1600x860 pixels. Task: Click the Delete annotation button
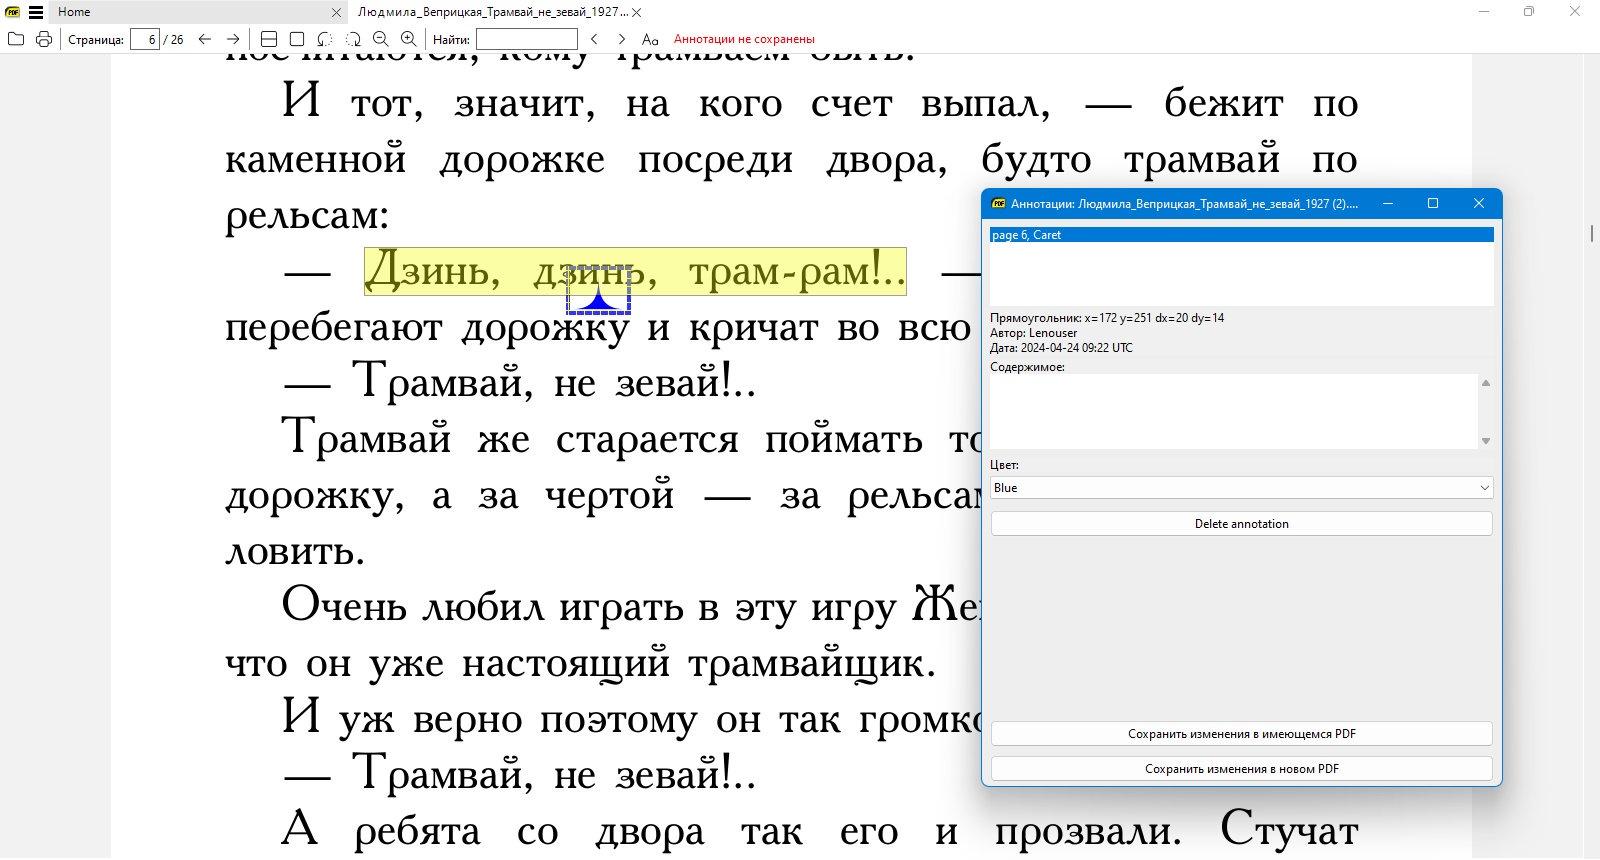1241,524
